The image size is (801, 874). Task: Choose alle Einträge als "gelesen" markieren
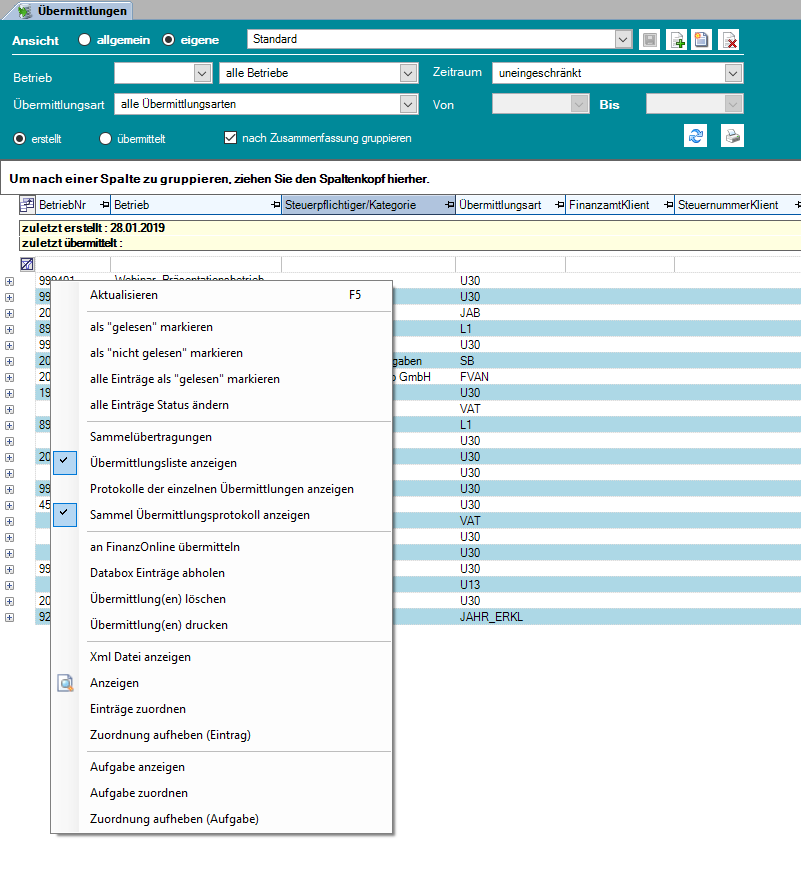pos(221,379)
